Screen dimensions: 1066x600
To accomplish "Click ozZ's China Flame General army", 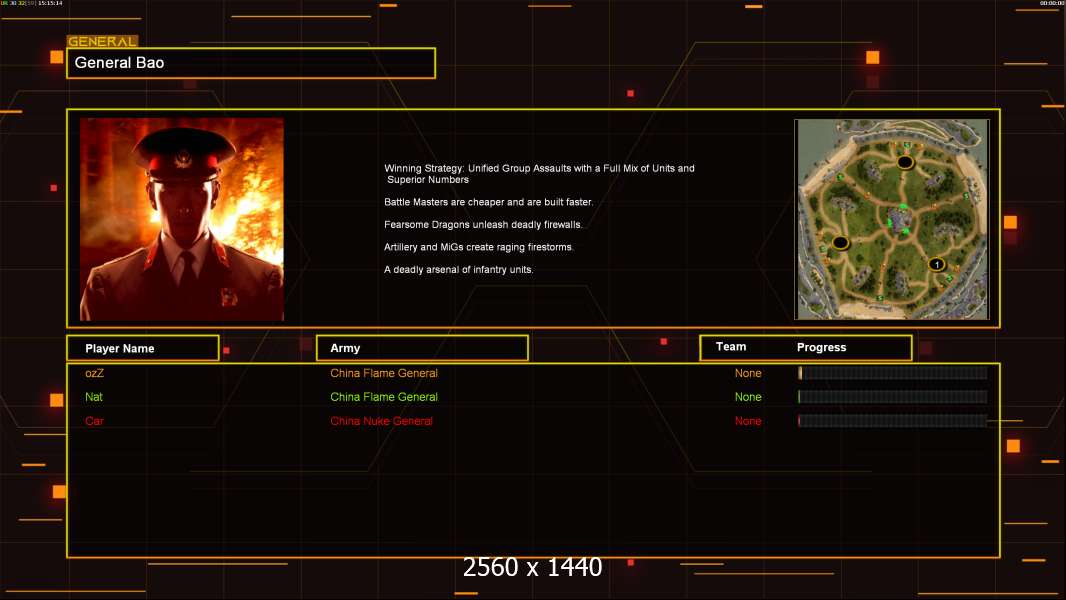I will [x=384, y=373].
